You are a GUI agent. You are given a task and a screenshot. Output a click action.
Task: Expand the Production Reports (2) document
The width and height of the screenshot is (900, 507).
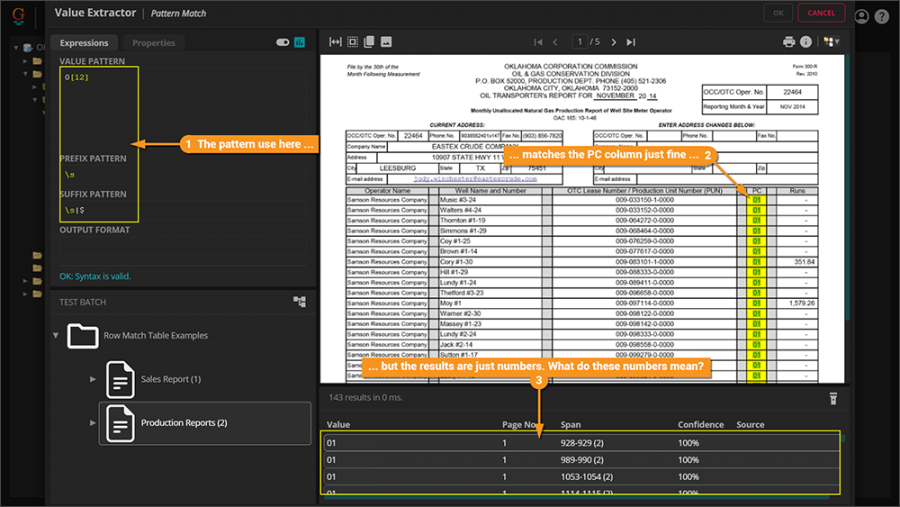[93, 423]
